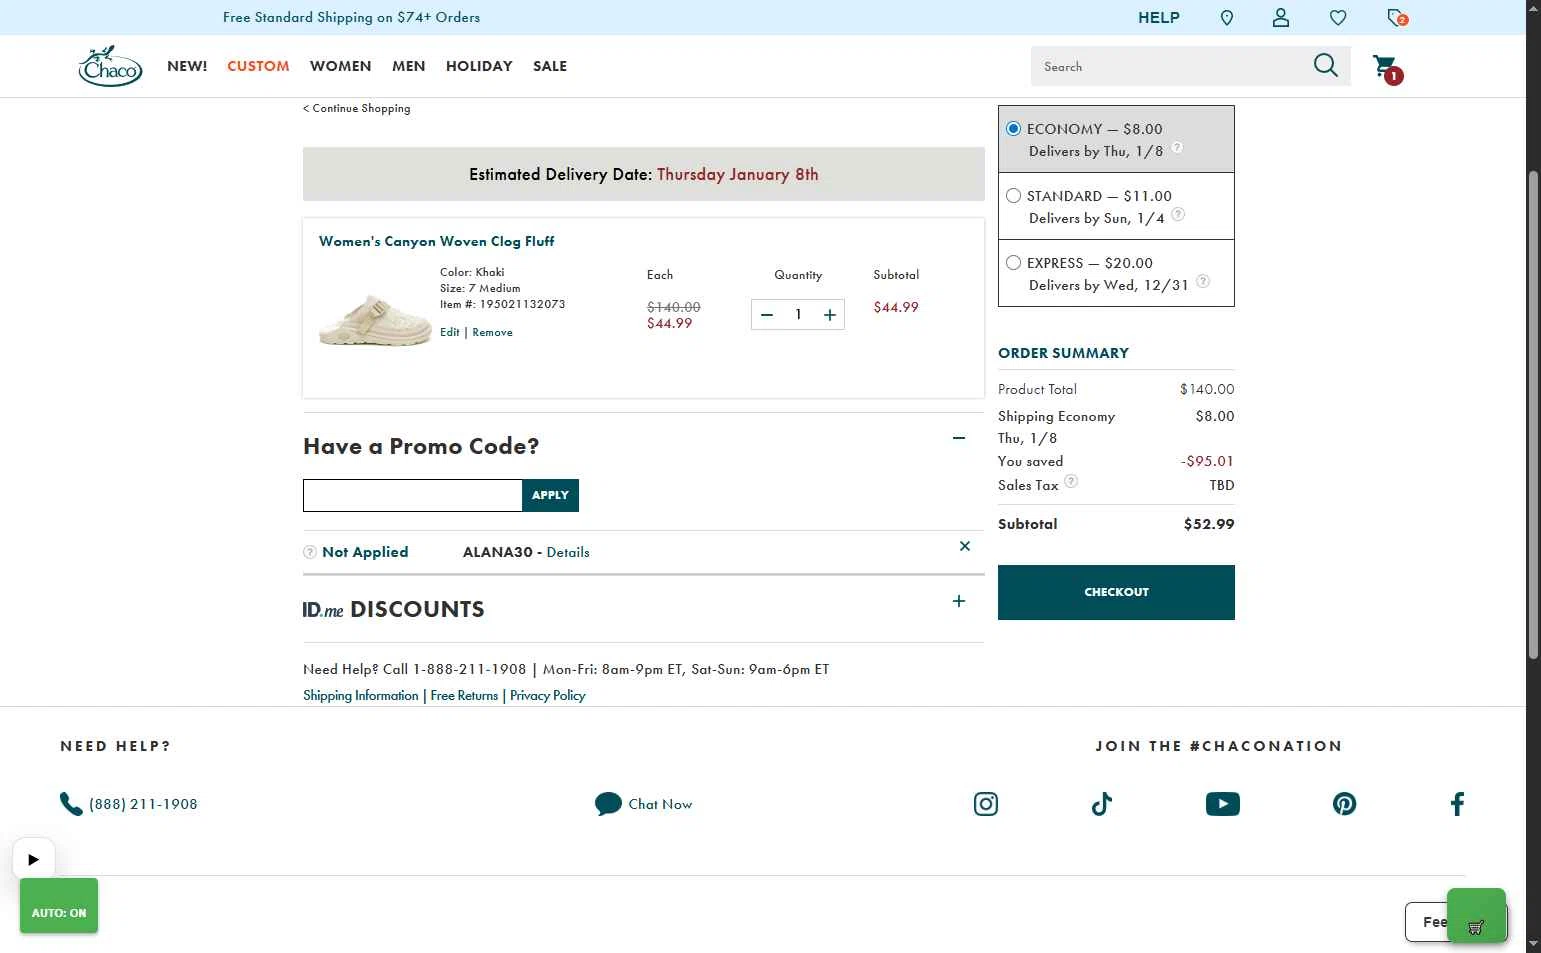View ALANA30 promo Details
This screenshot has width=1541, height=953.
[x=568, y=552]
